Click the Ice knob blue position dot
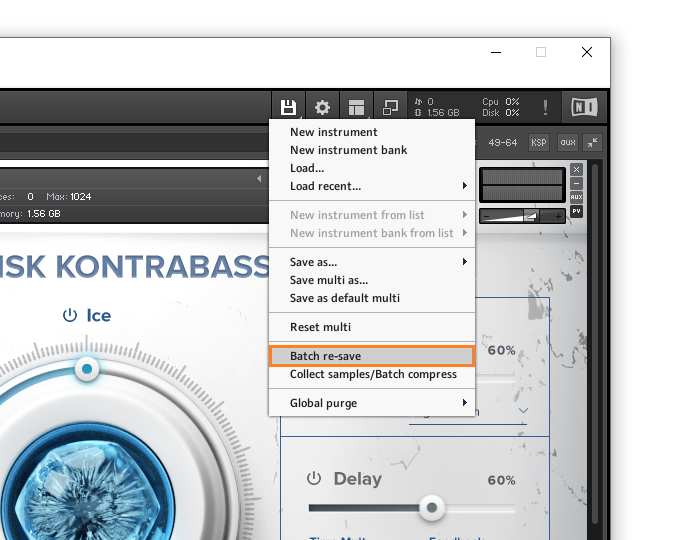Viewport: 676px width, 540px height. (87, 369)
